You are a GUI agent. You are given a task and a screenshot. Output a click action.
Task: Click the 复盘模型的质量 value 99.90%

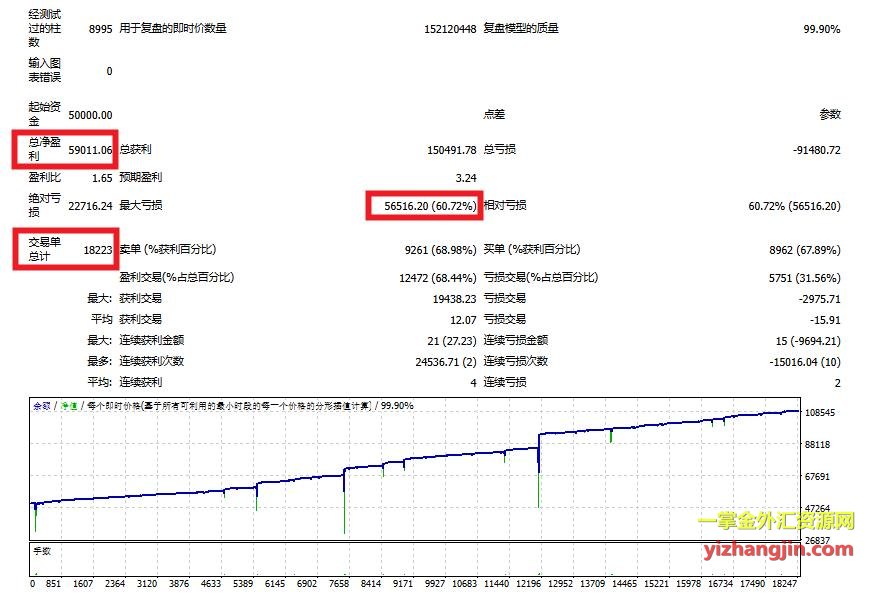click(x=821, y=29)
